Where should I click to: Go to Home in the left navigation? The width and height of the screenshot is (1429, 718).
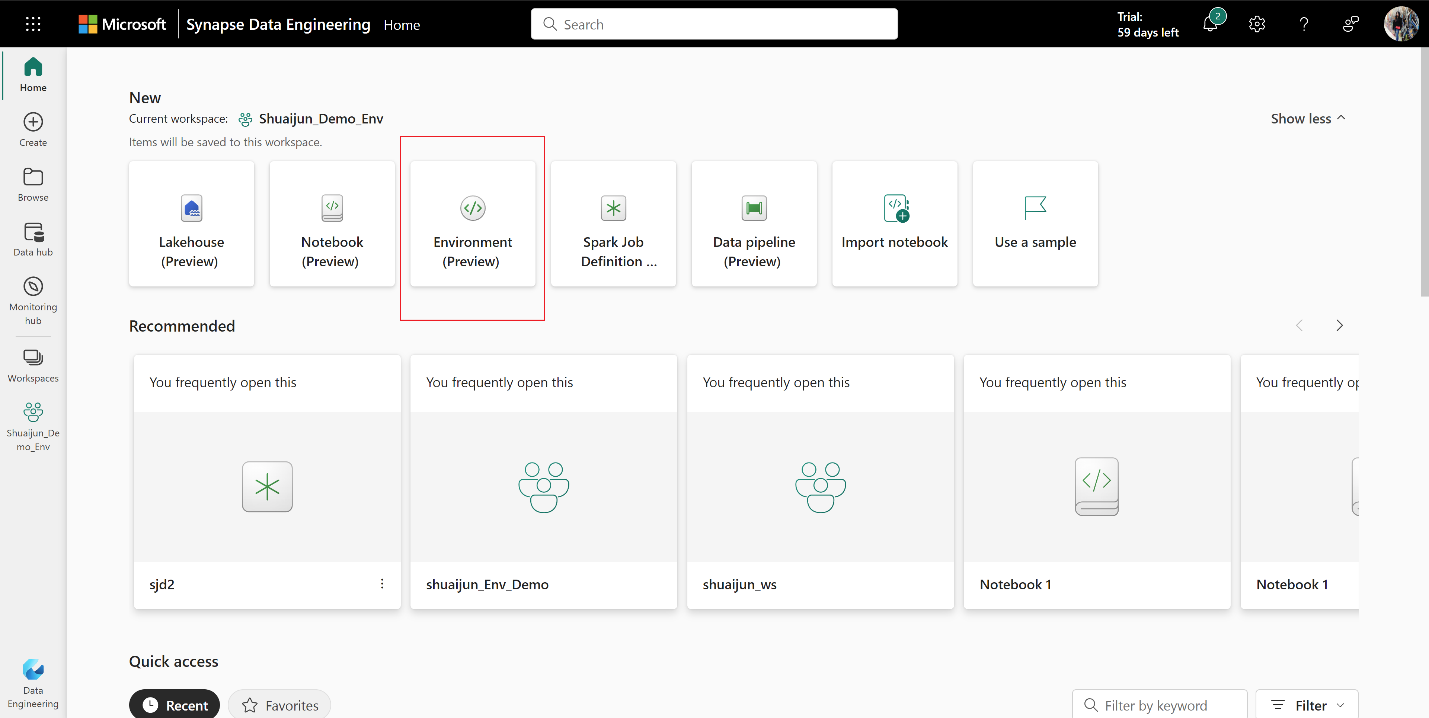pyautogui.click(x=33, y=75)
